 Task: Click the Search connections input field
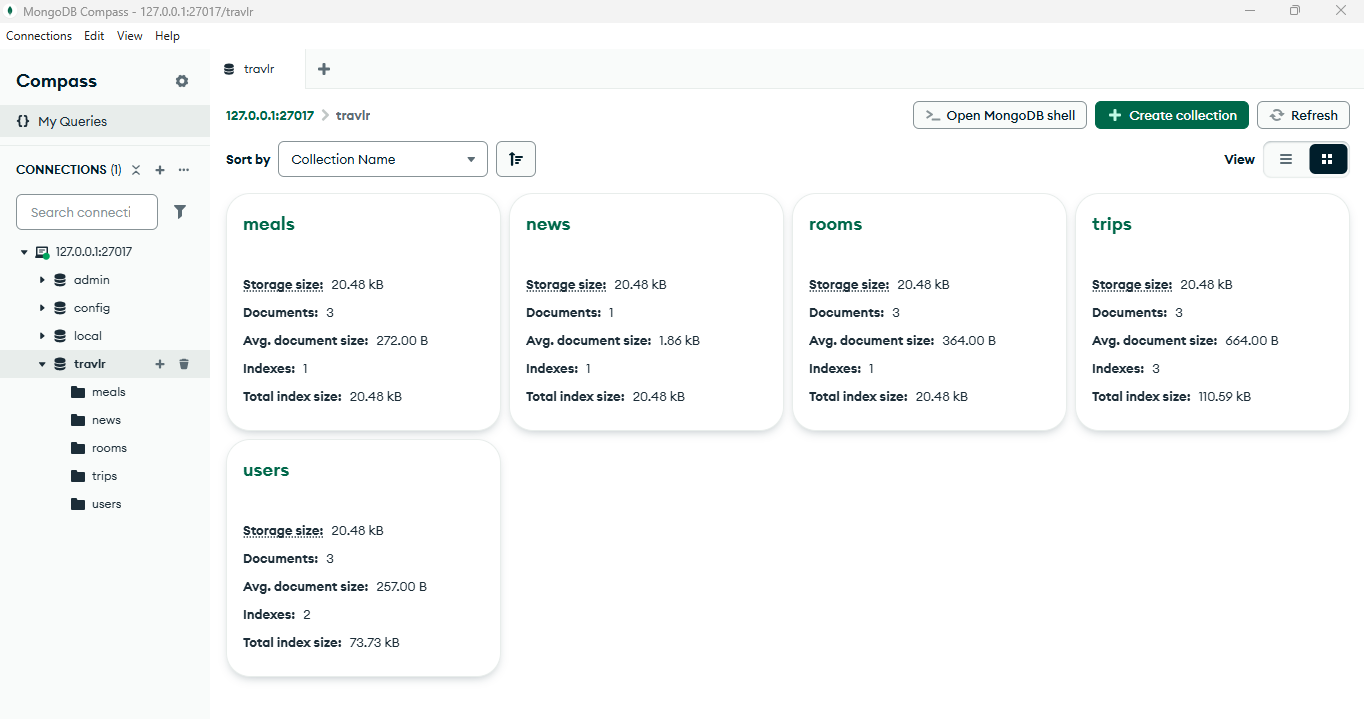pyautogui.click(x=87, y=212)
